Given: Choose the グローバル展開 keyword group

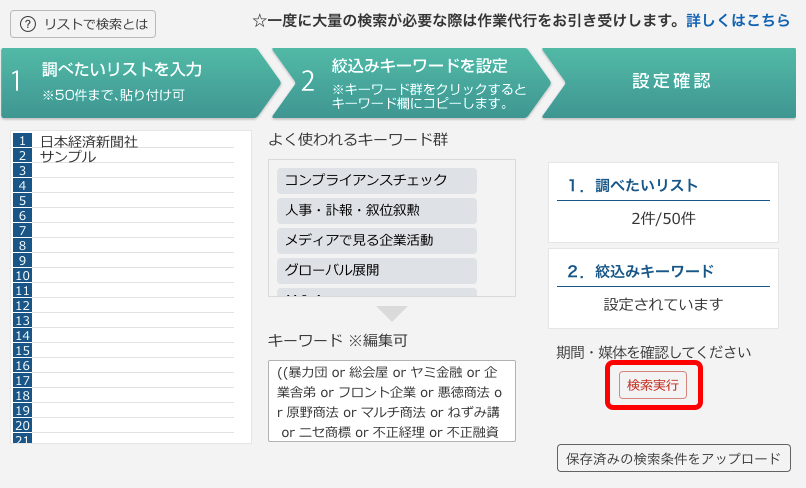Looking at the screenshot, I should tap(376, 270).
